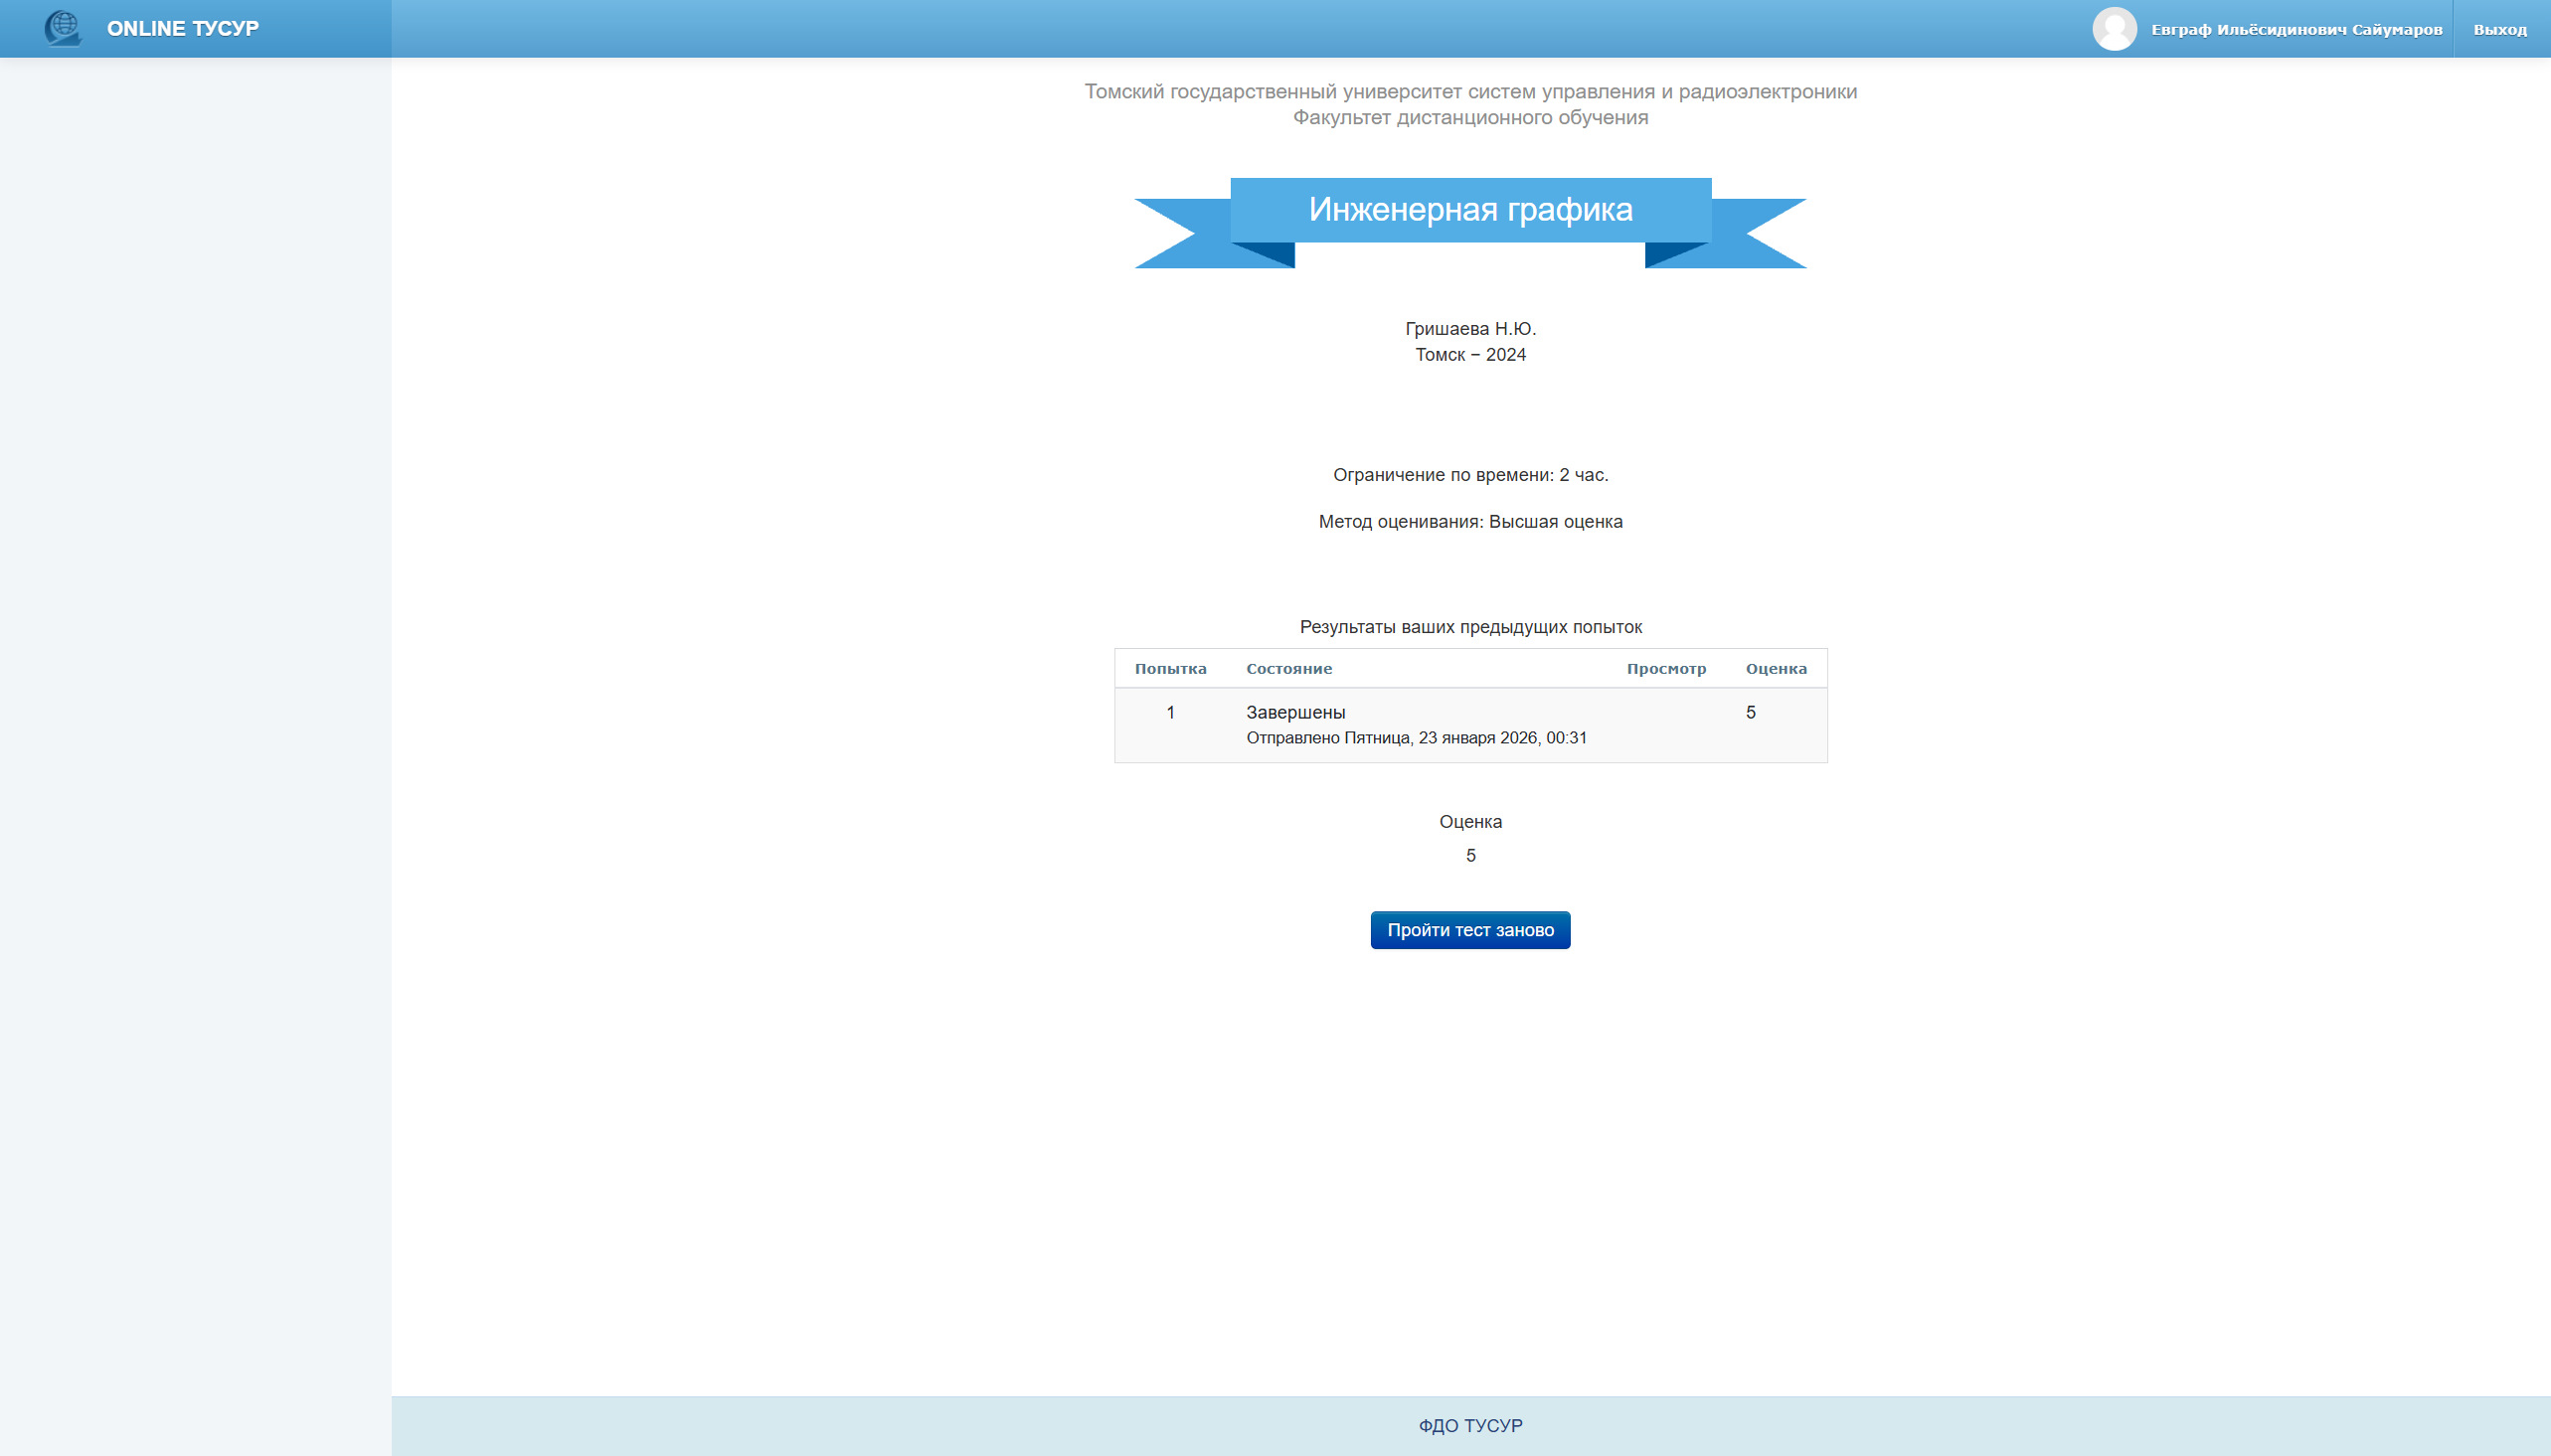Log out via the Выход link
The width and height of the screenshot is (2551, 1456).
point(2499,30)
